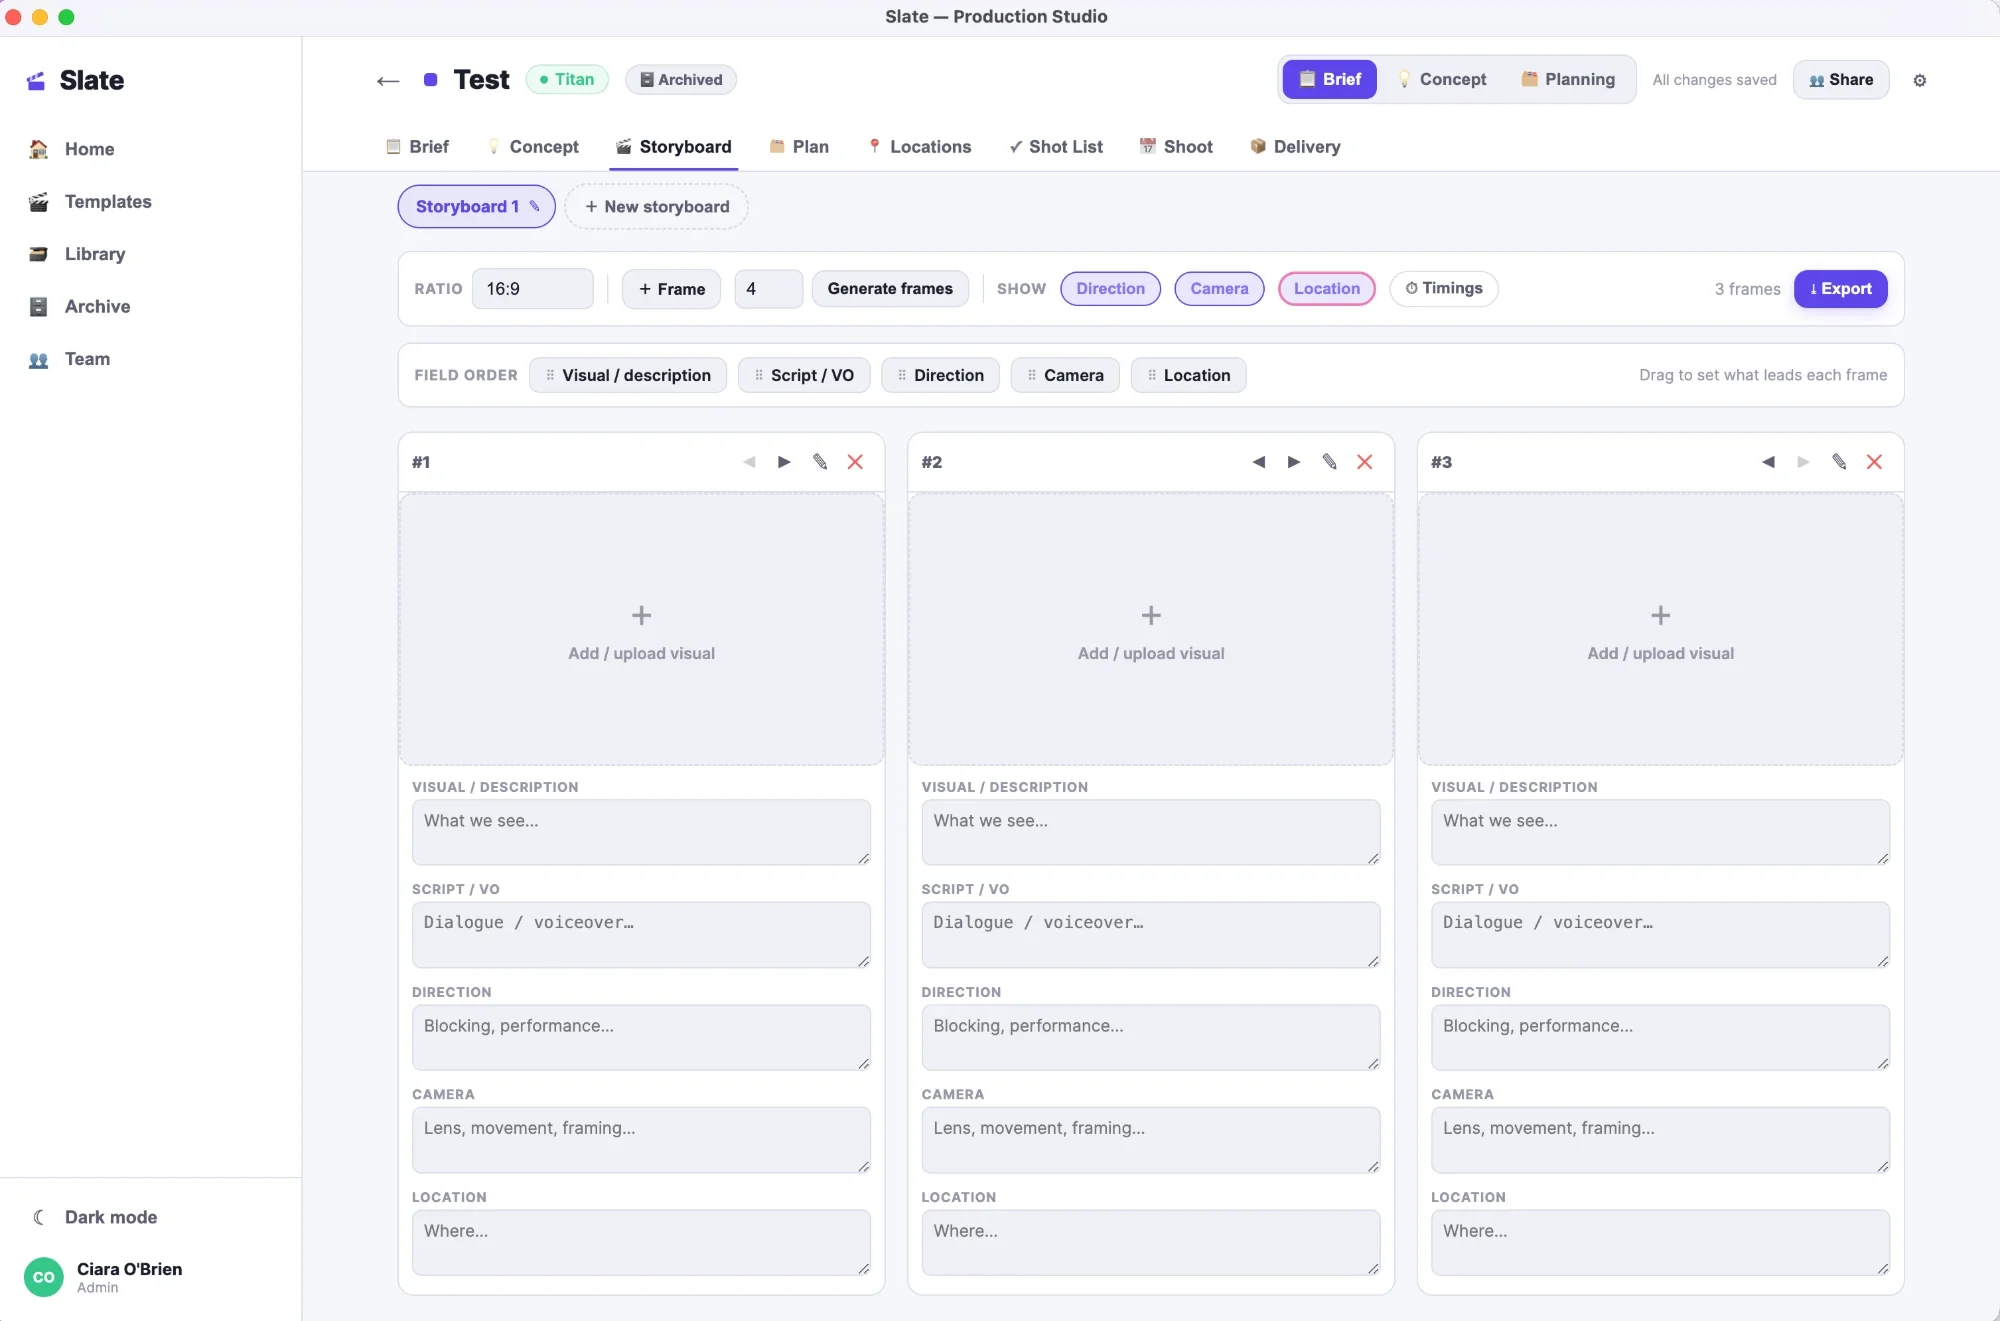Viewport: 2000px width, 1321px height.
Task: Rename Storyboard 1 via pencil icon
Action: pos(535,206)
